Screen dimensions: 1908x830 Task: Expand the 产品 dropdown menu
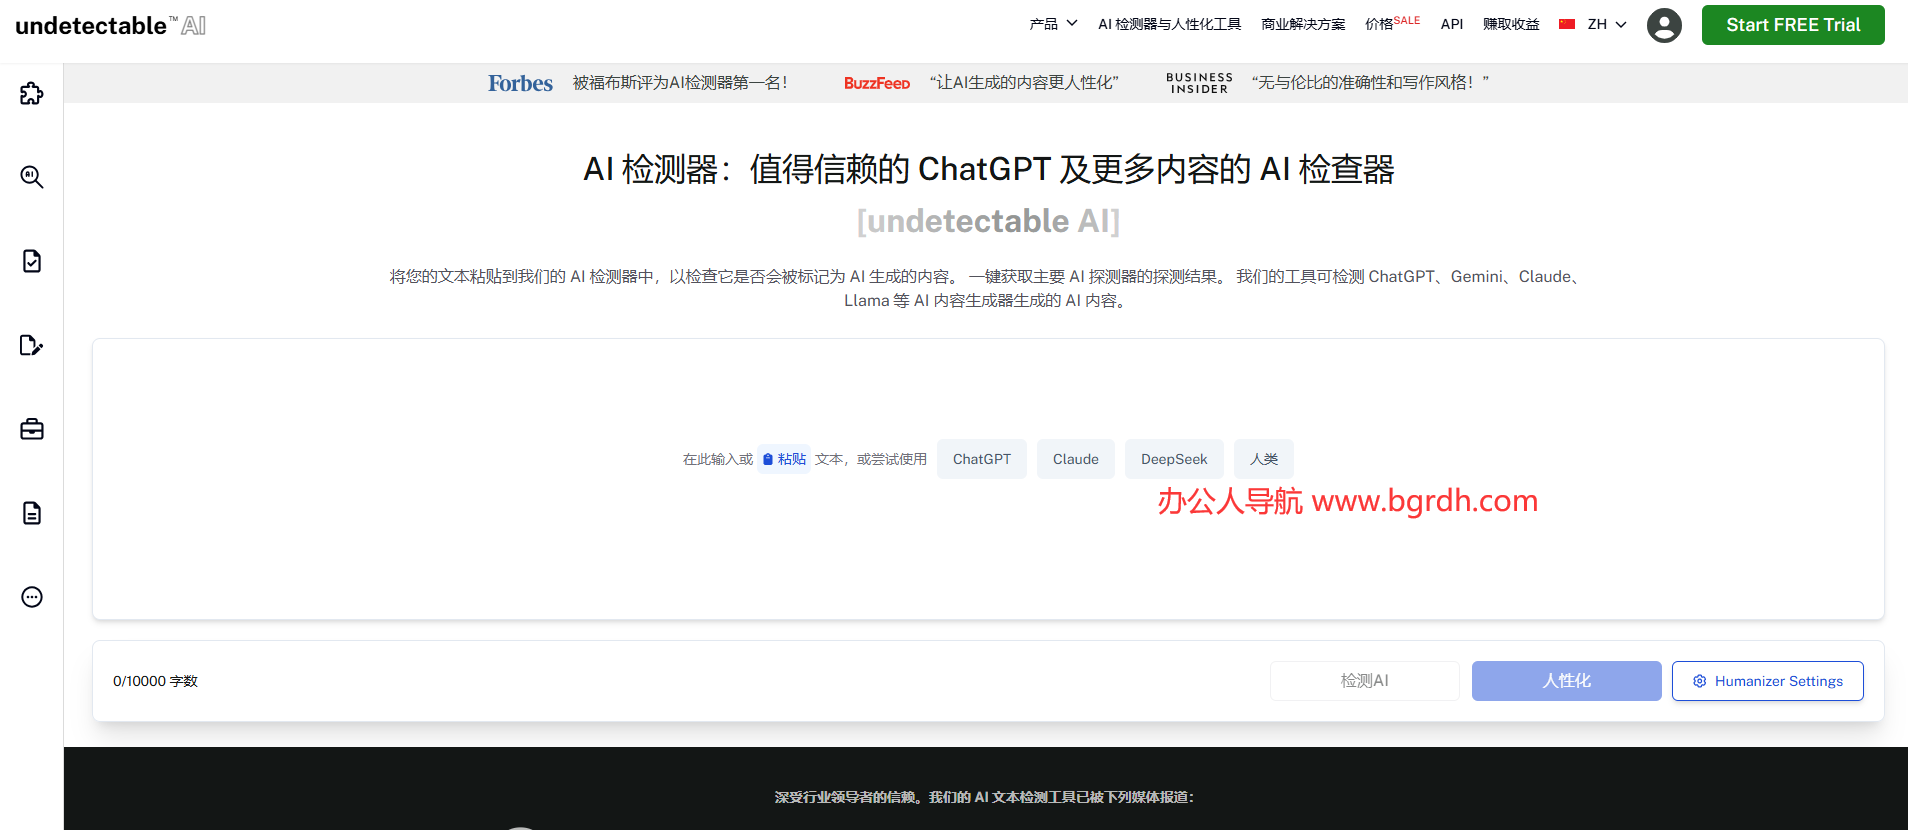(x=1053, y=24)
